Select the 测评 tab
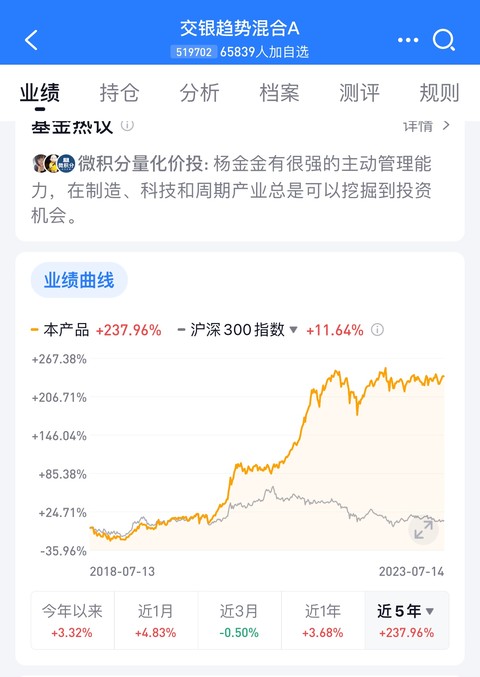The height and width of the screenshot is (677, 480). tap(359, 92)
